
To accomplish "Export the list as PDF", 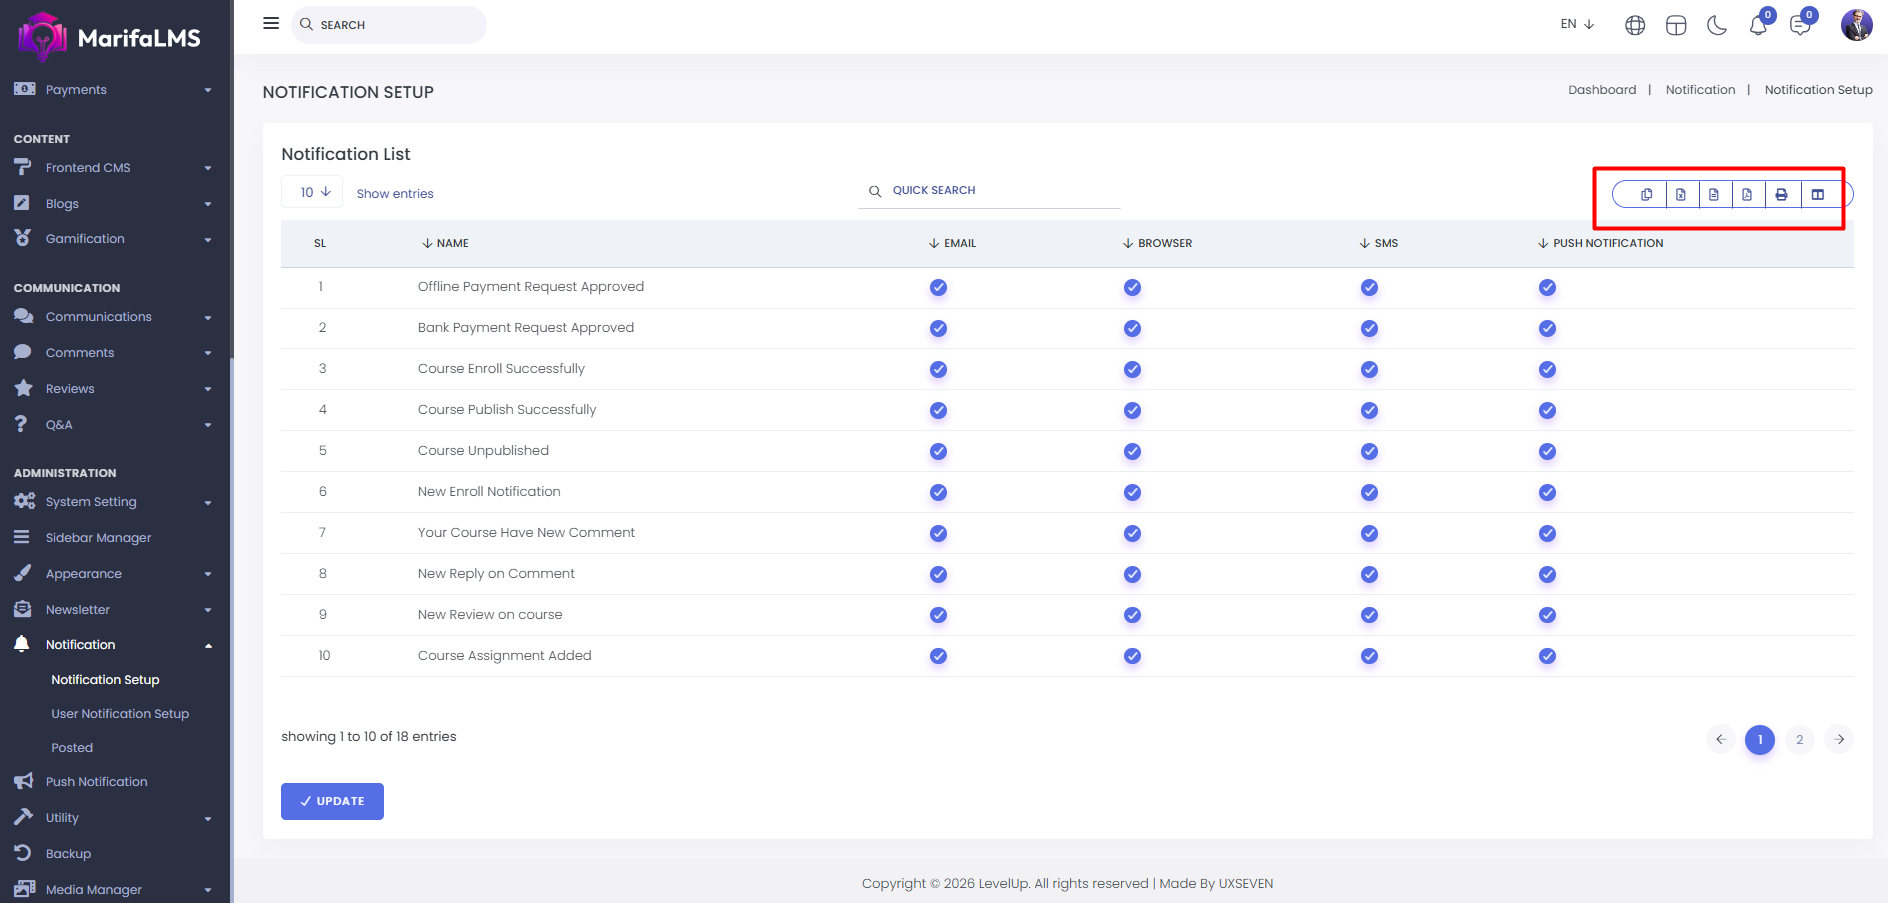I will click(1747, 195).
